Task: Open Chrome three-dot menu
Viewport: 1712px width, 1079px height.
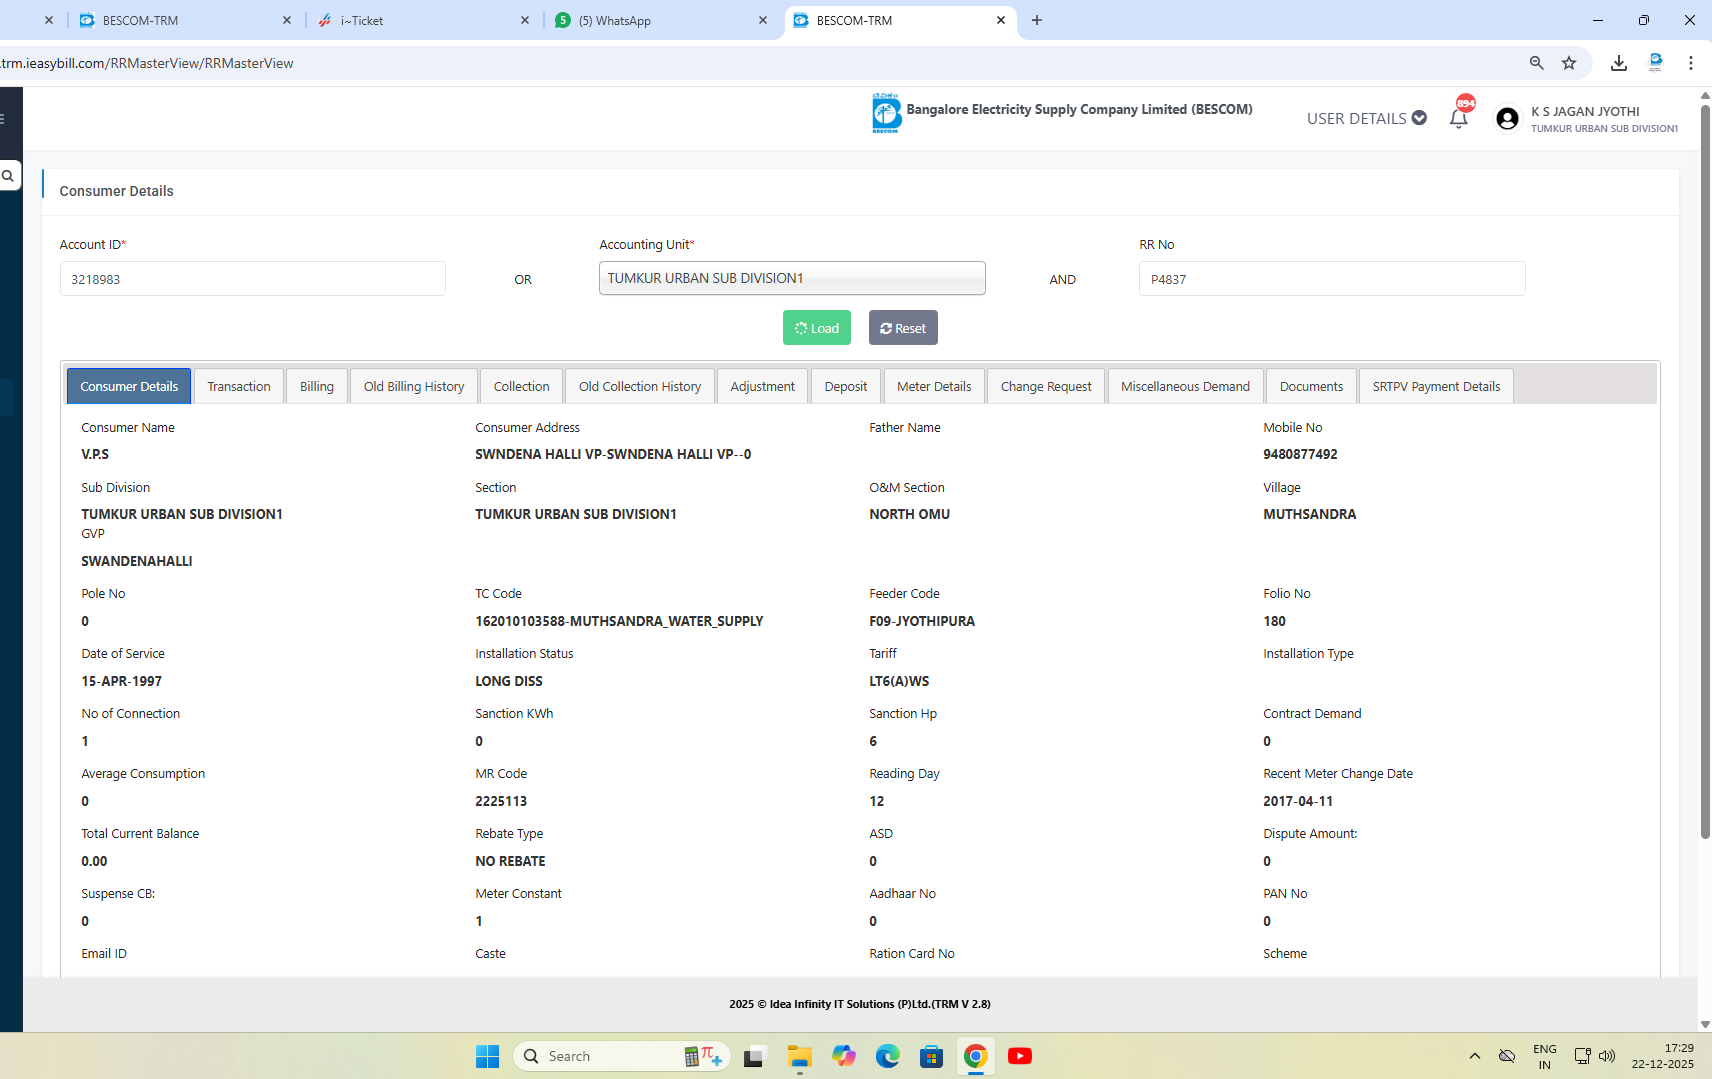Action: 1690,63
